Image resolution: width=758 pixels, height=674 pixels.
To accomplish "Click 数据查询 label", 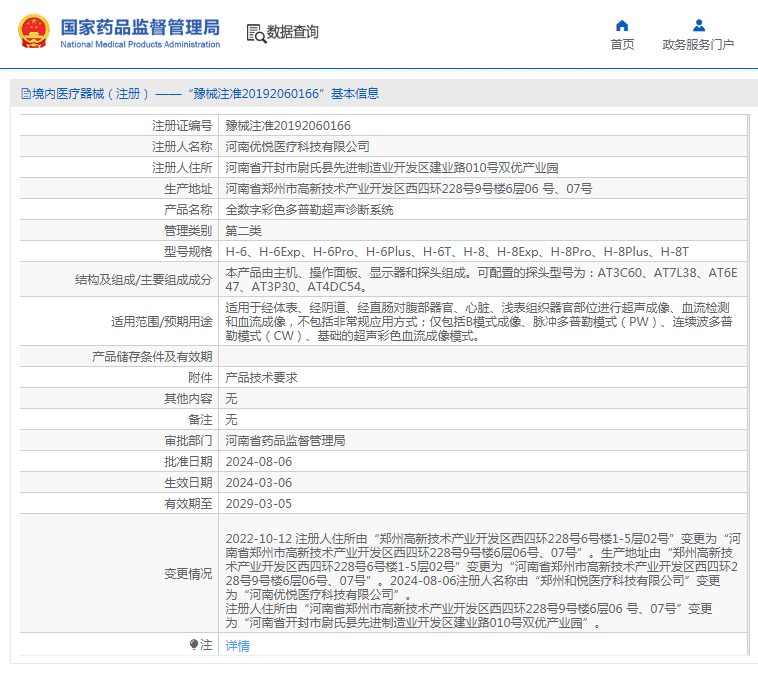I will (292, 32).
